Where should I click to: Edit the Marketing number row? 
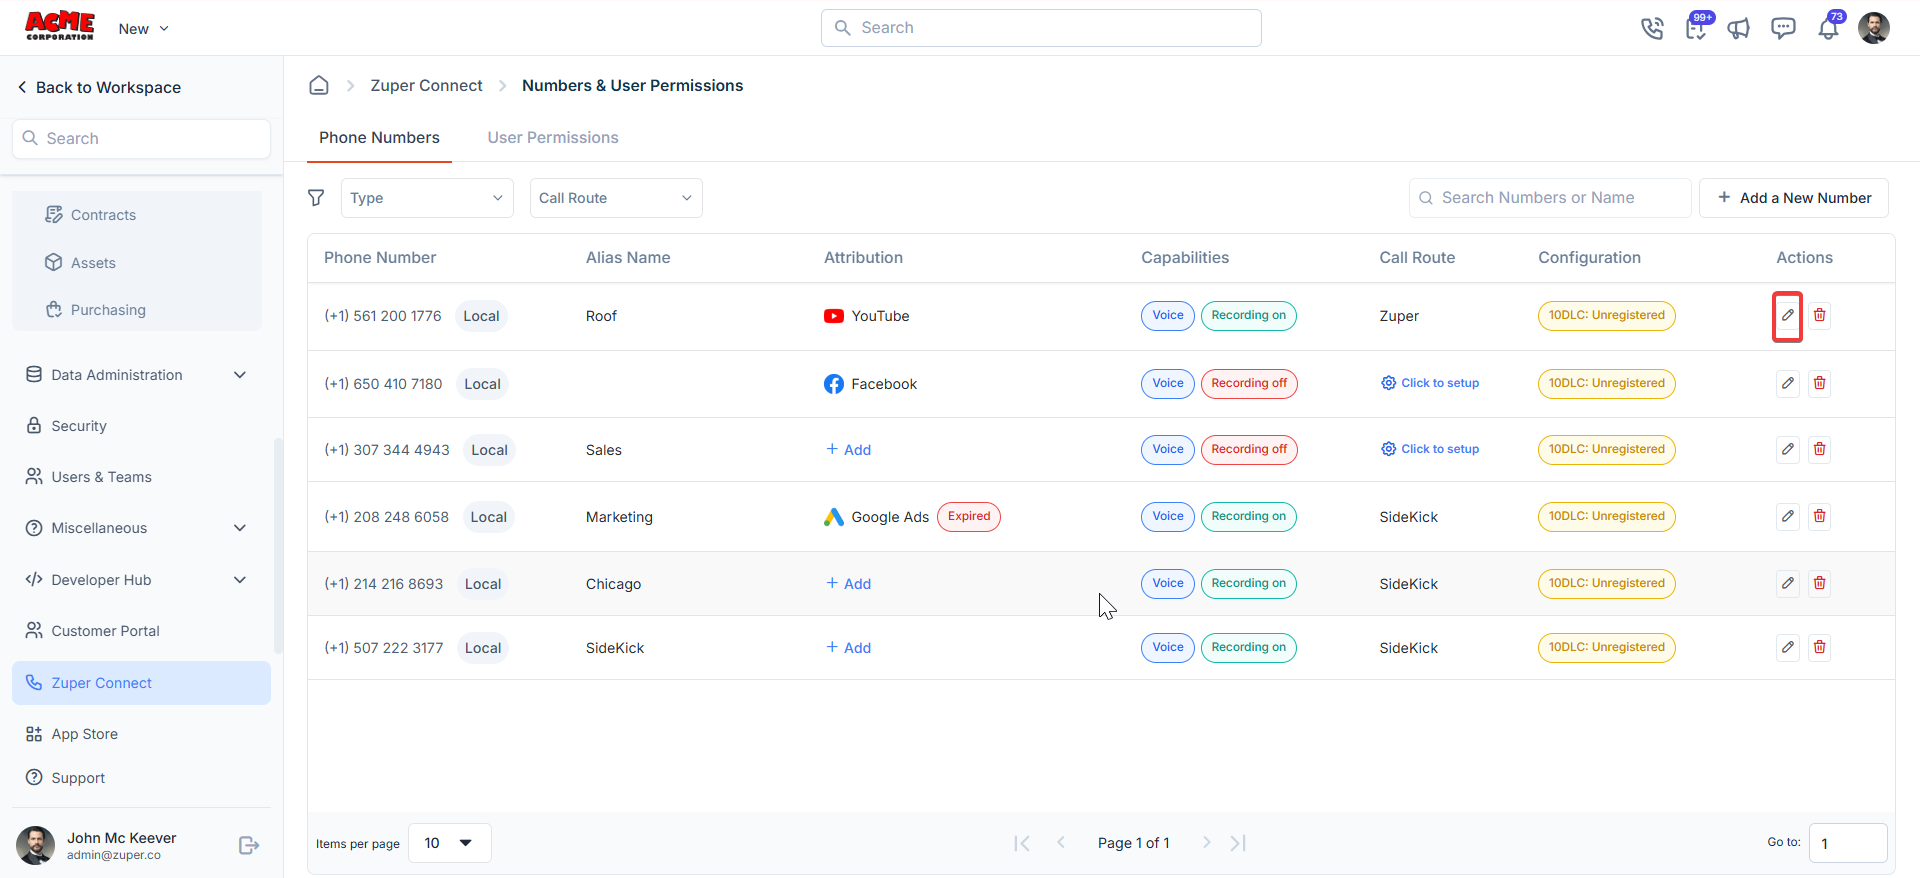[1788, 517]
